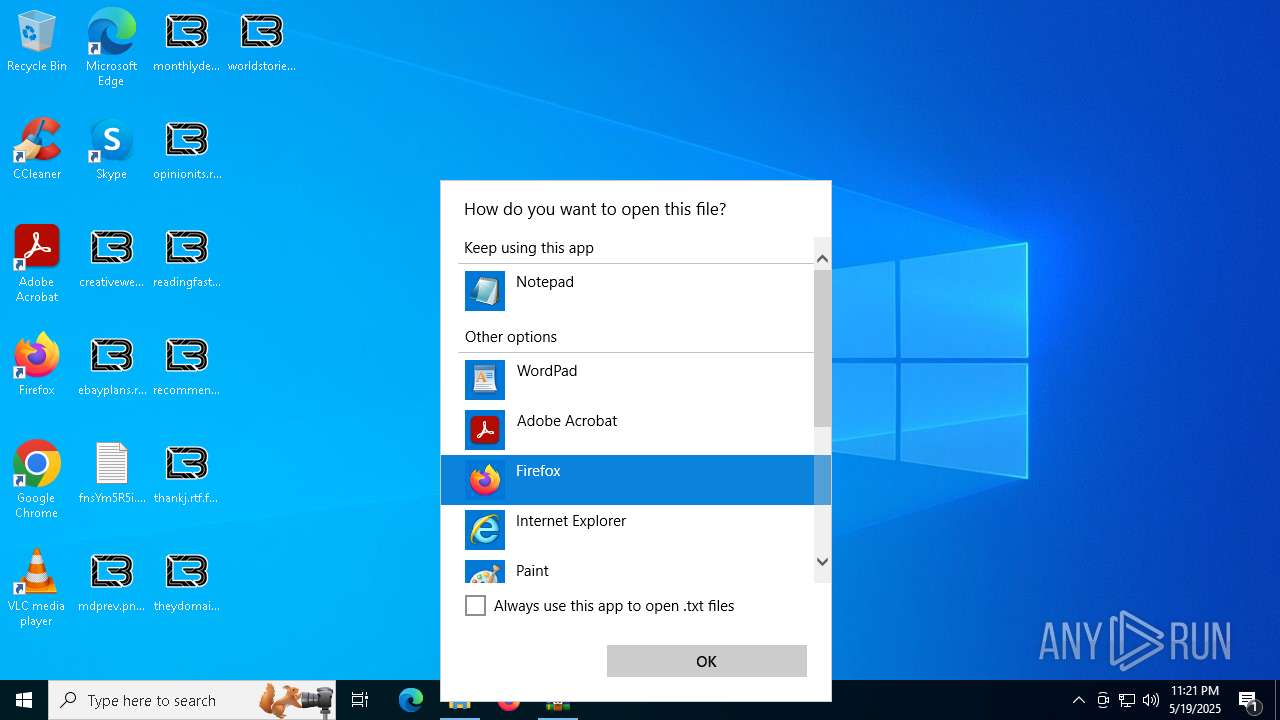Open Skype desktop shortcut

tap(111, 150)
